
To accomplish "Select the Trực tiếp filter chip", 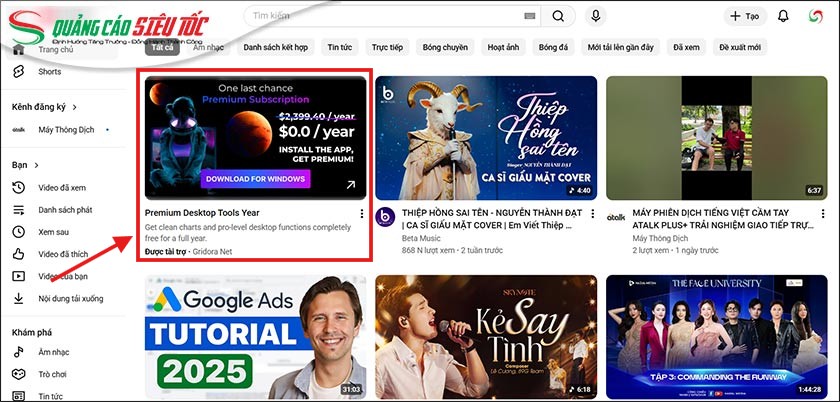I will tap(387, 47).
